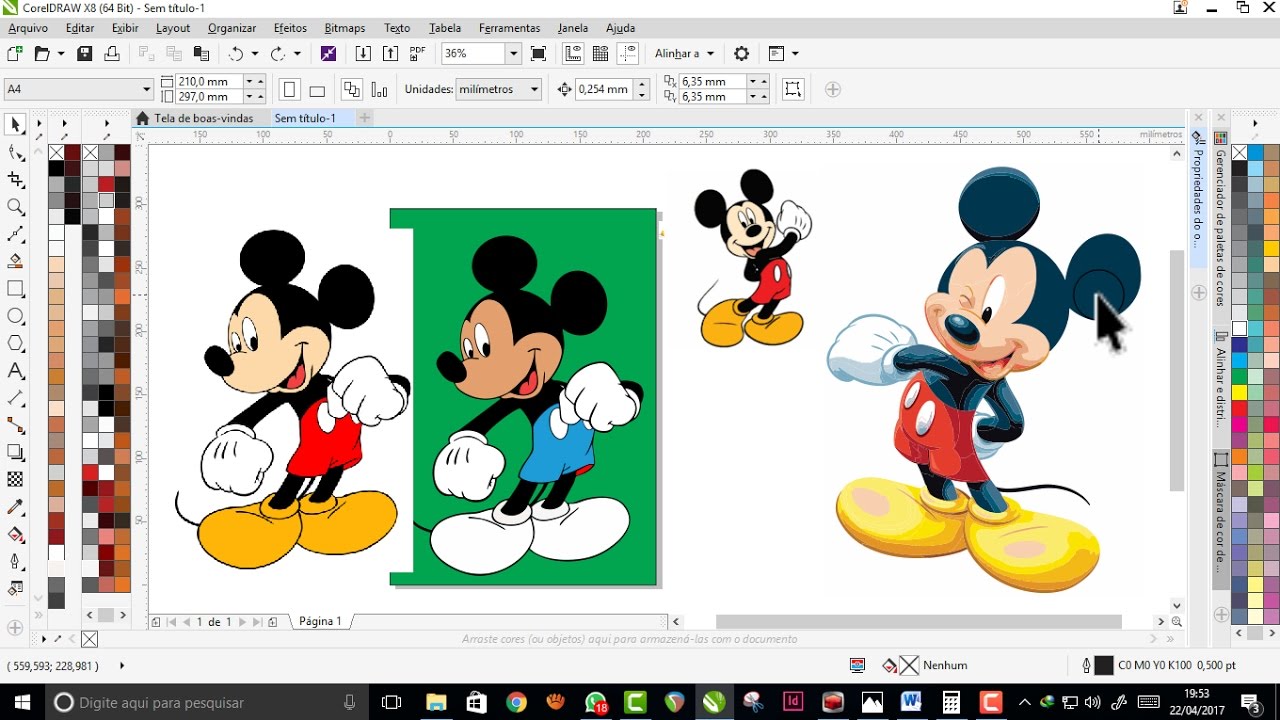Select the Rectangle tool
This screenshot has width=1280, height=720.
tap(15, 289)
